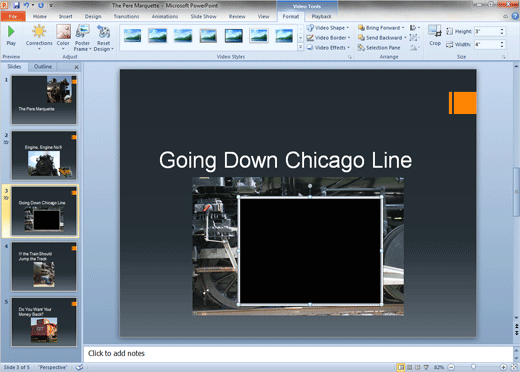Open the Color recolor menu
Screen dimensions: 520x372
coord(63,37)
